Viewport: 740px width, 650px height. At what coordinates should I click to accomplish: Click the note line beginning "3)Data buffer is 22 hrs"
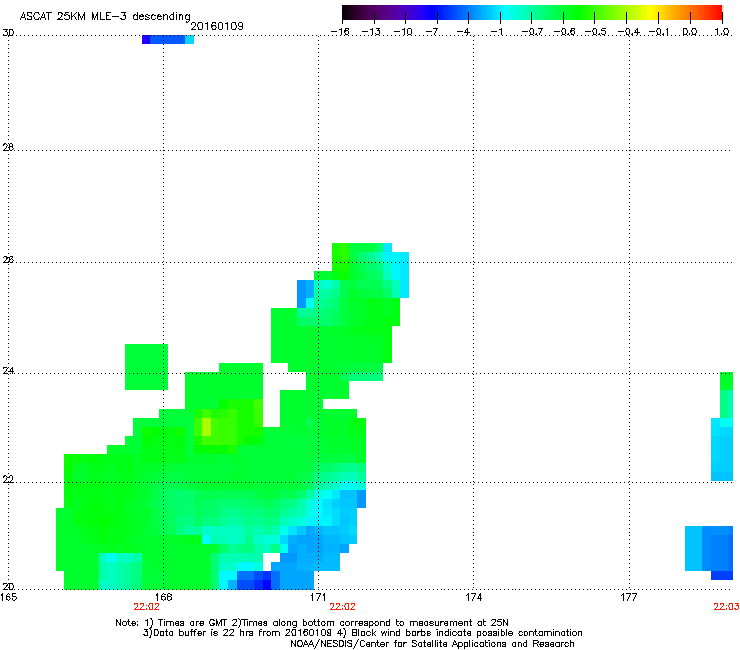coord(362,633)
